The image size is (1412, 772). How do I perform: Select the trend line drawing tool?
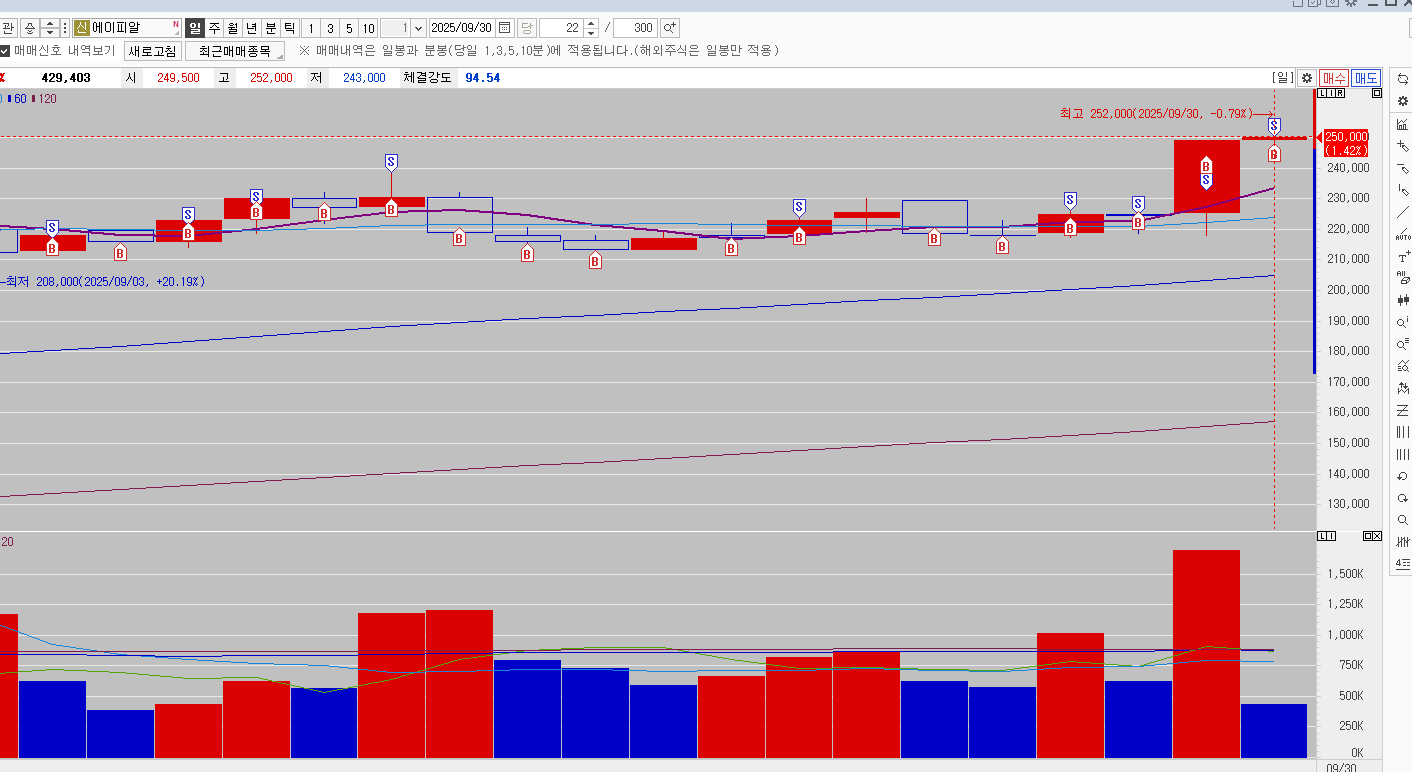(1403, 212)
